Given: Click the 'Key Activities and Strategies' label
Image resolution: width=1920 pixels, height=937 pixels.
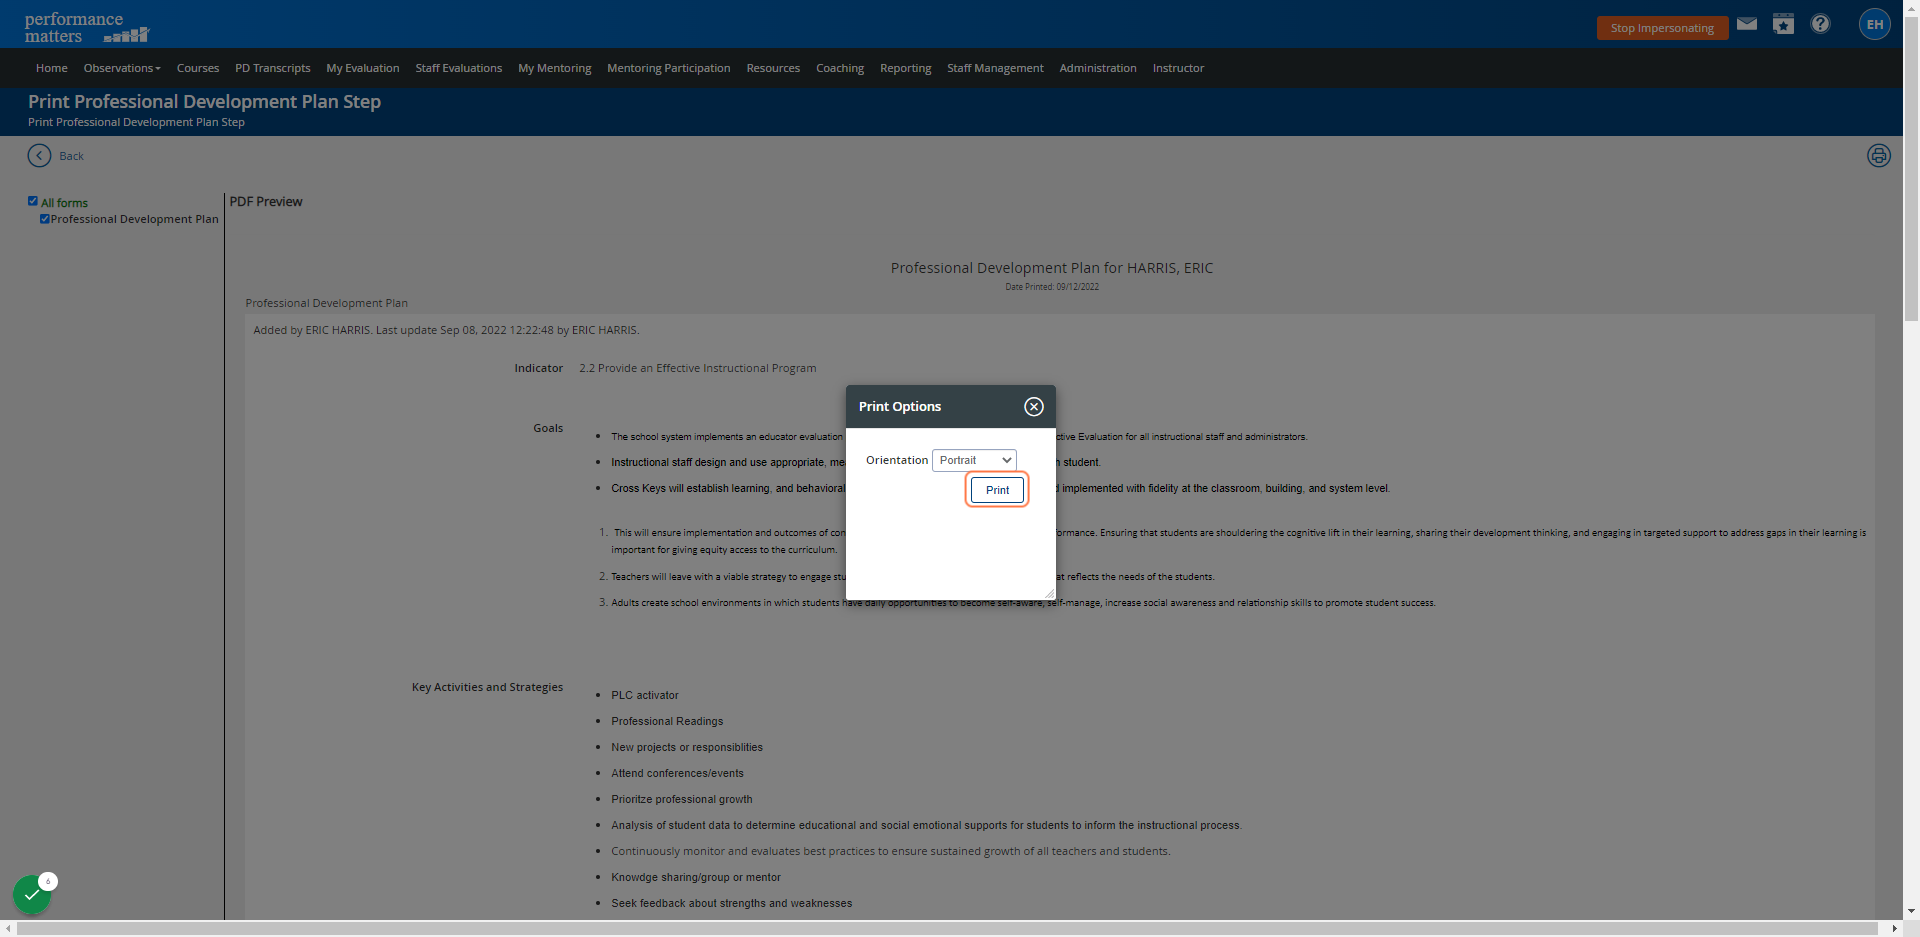Looking at the screenshot, I should click(487, 687).
